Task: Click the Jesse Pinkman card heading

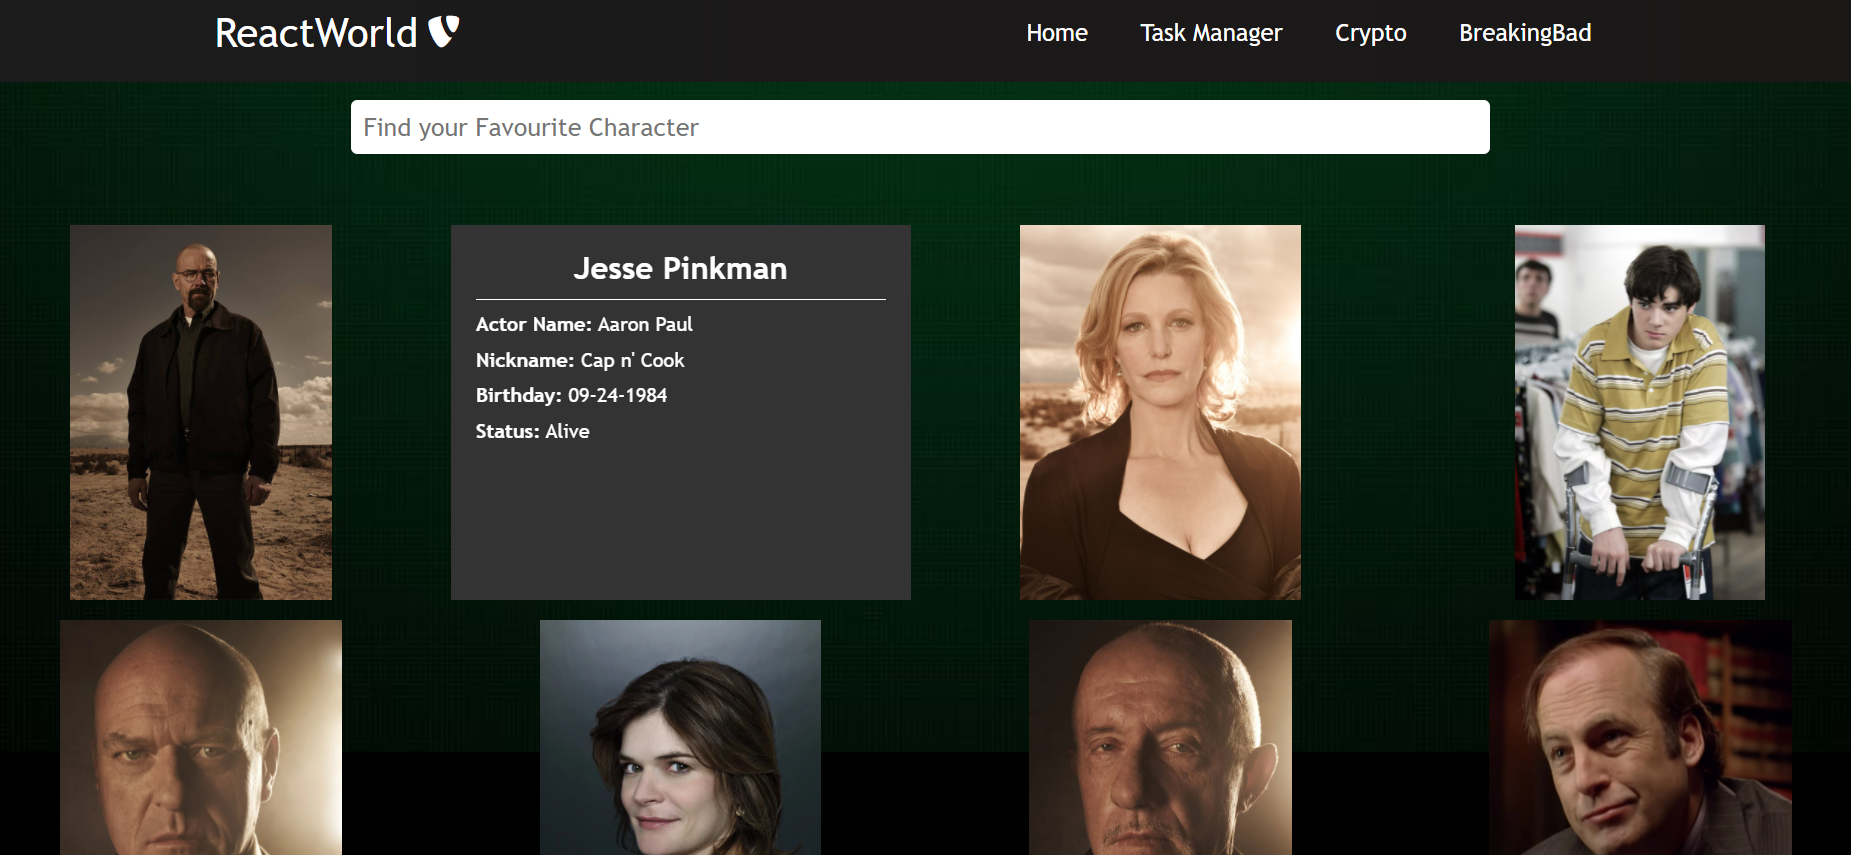Action: (680, 268)
